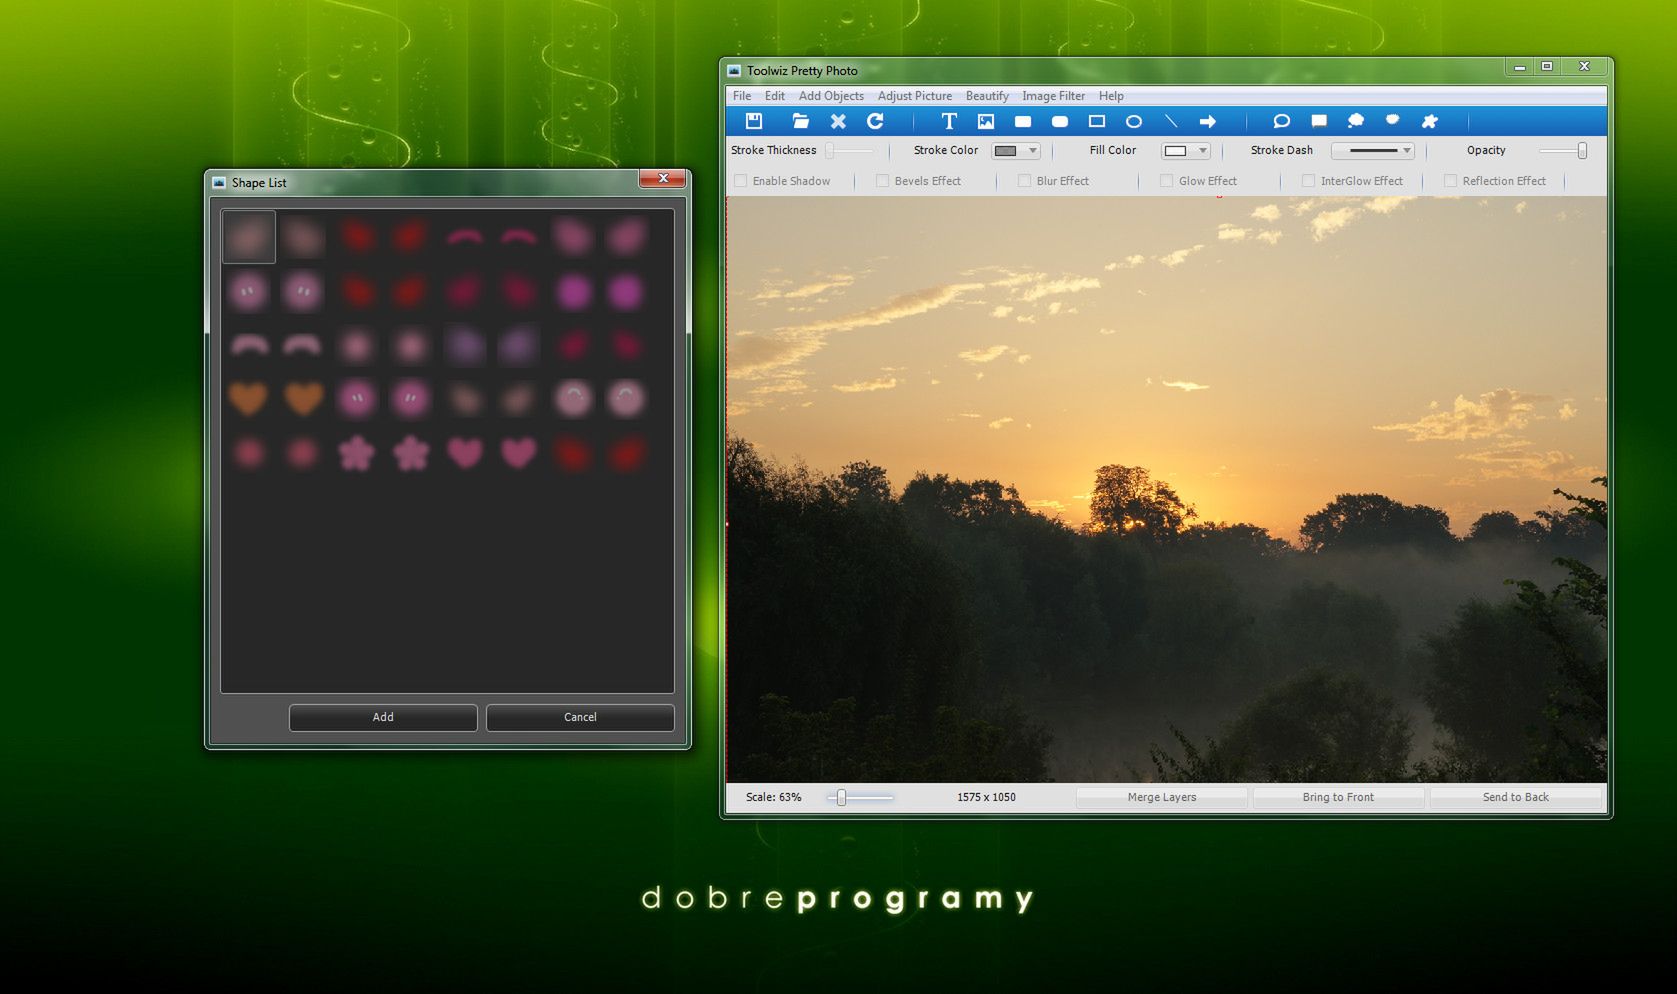Select the arrow shape tool

pos(1208,121)
